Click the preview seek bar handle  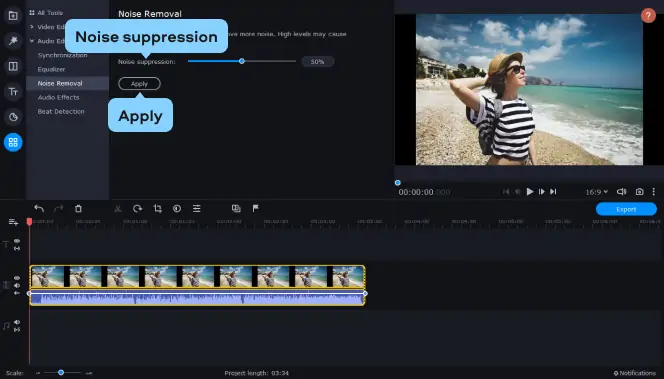[x=398, y=183]
